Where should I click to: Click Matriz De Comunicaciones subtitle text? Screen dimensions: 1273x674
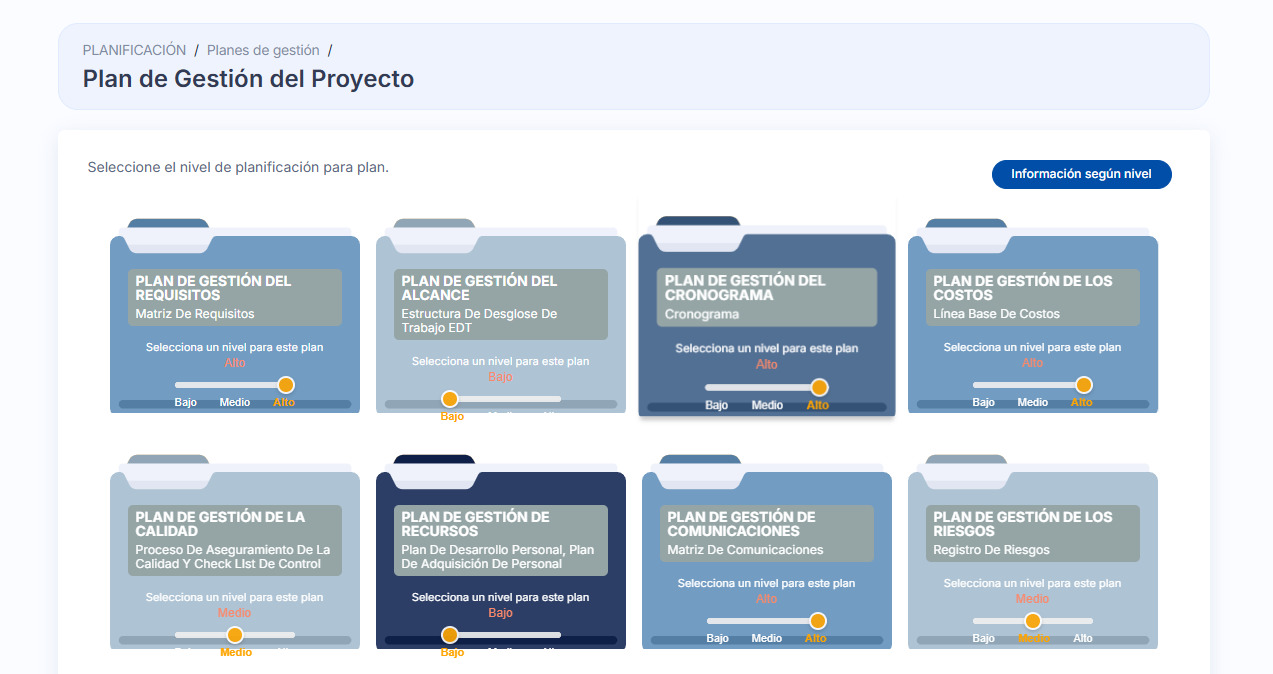pos(745,550)
